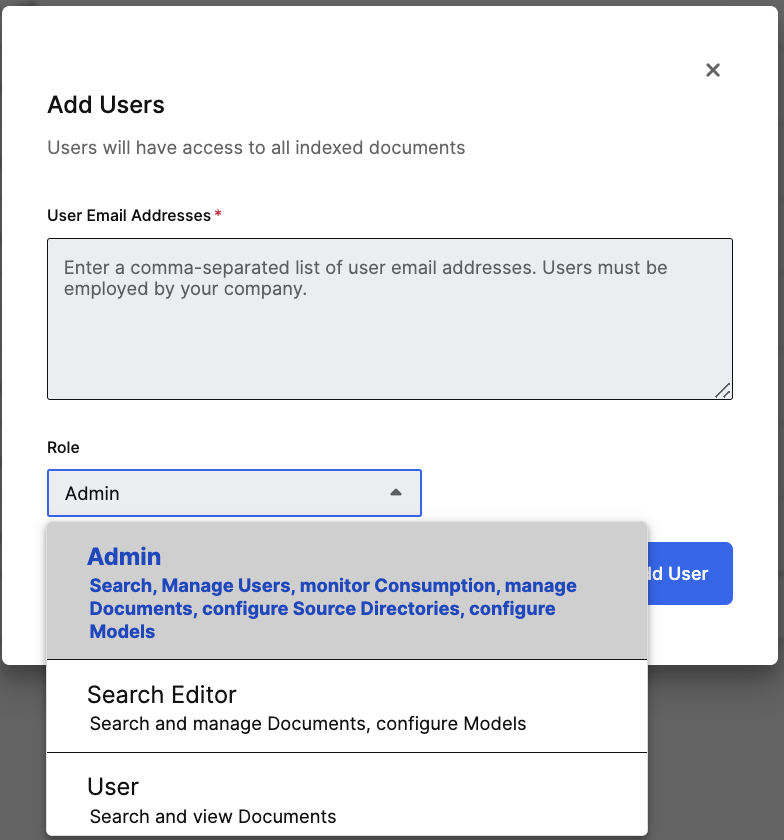
Task: Open the Role combo box
Action: (x=234, y=493)
